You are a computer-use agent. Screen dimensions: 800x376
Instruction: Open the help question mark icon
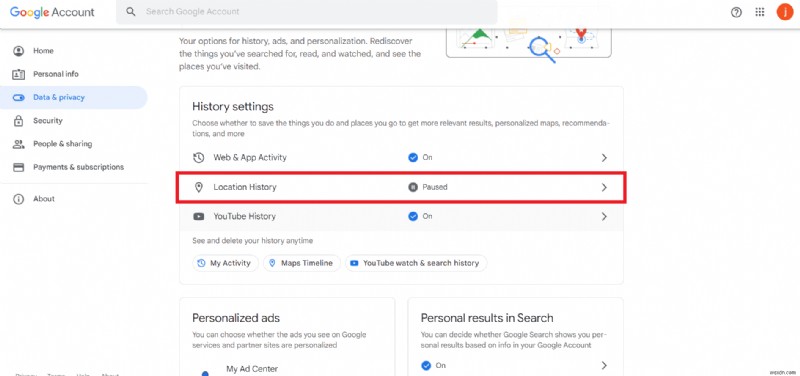(x=736, y=12)
